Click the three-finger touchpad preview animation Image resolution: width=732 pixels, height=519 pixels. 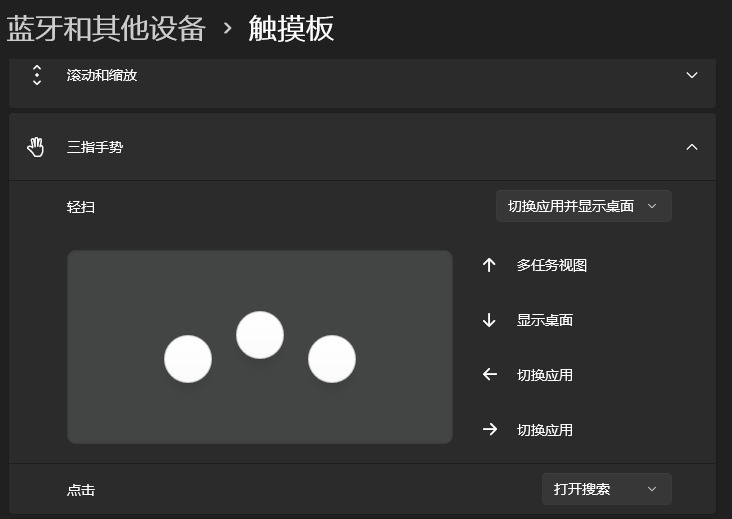click(260, 347)
